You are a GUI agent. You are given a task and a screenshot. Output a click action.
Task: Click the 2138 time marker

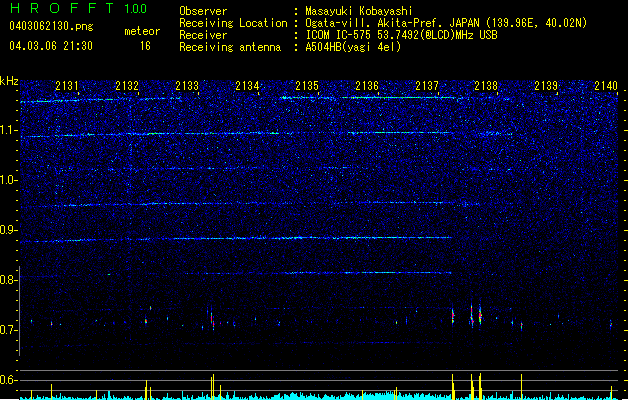point(486,86)
